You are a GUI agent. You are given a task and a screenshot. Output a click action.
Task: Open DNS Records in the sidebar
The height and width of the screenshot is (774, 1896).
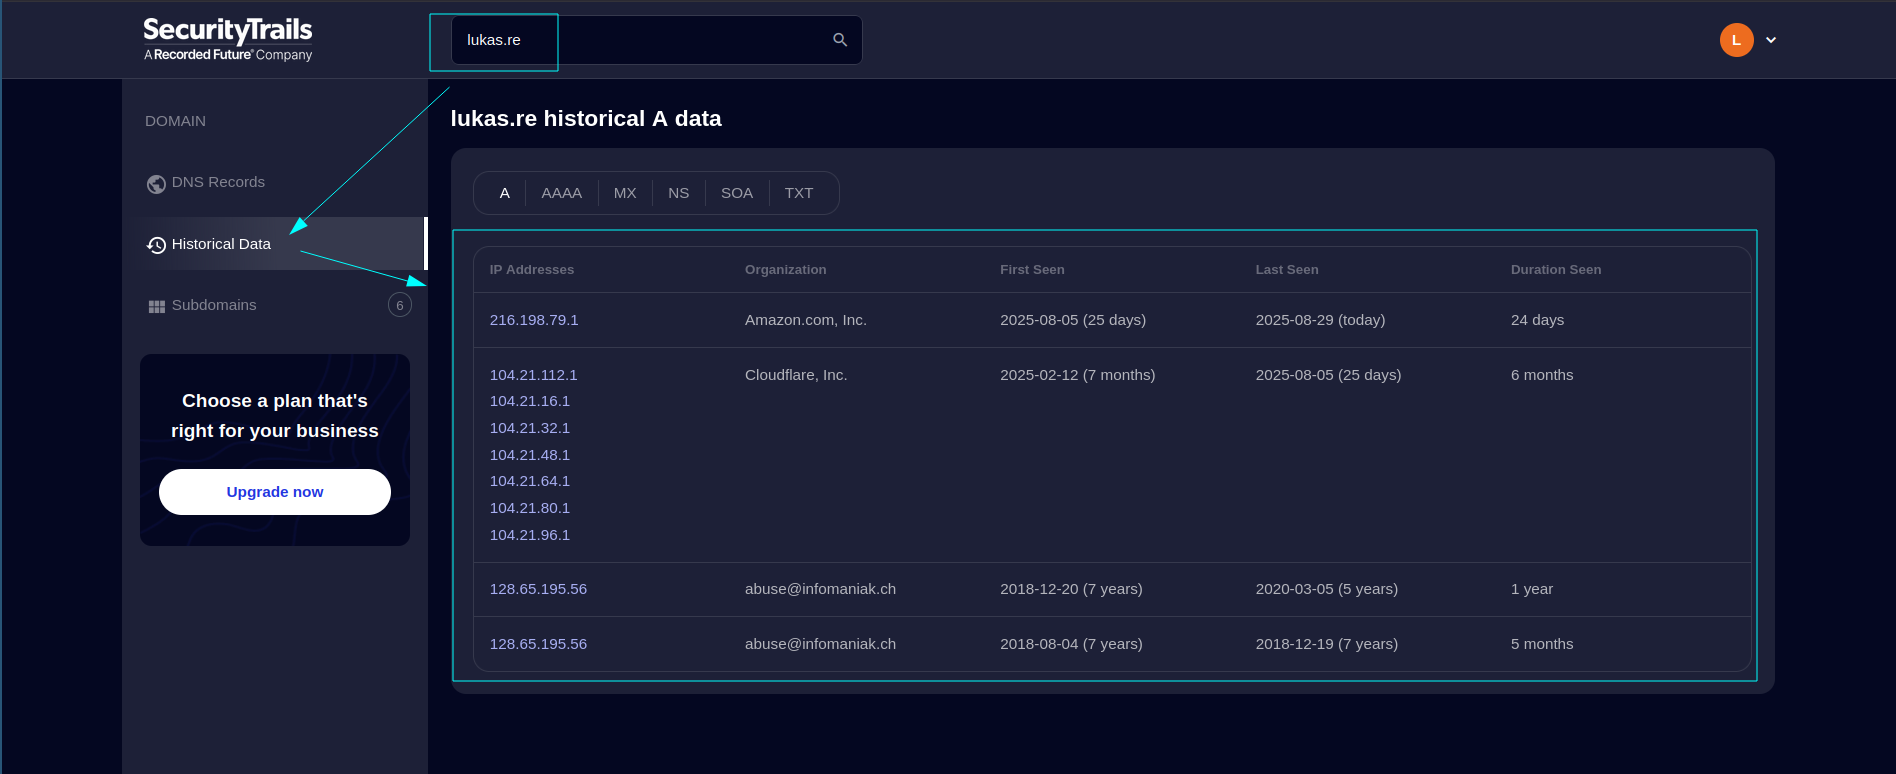tap(218, 182)
